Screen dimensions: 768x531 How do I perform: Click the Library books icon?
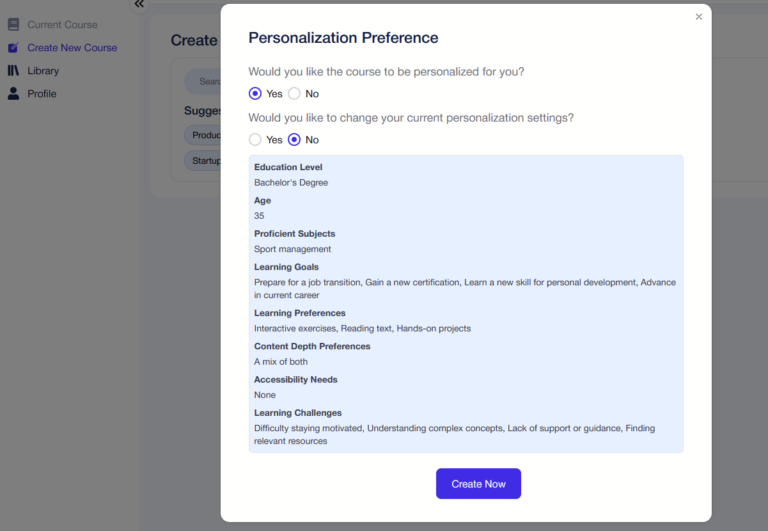pyautogui.click(x=13, y=71)
